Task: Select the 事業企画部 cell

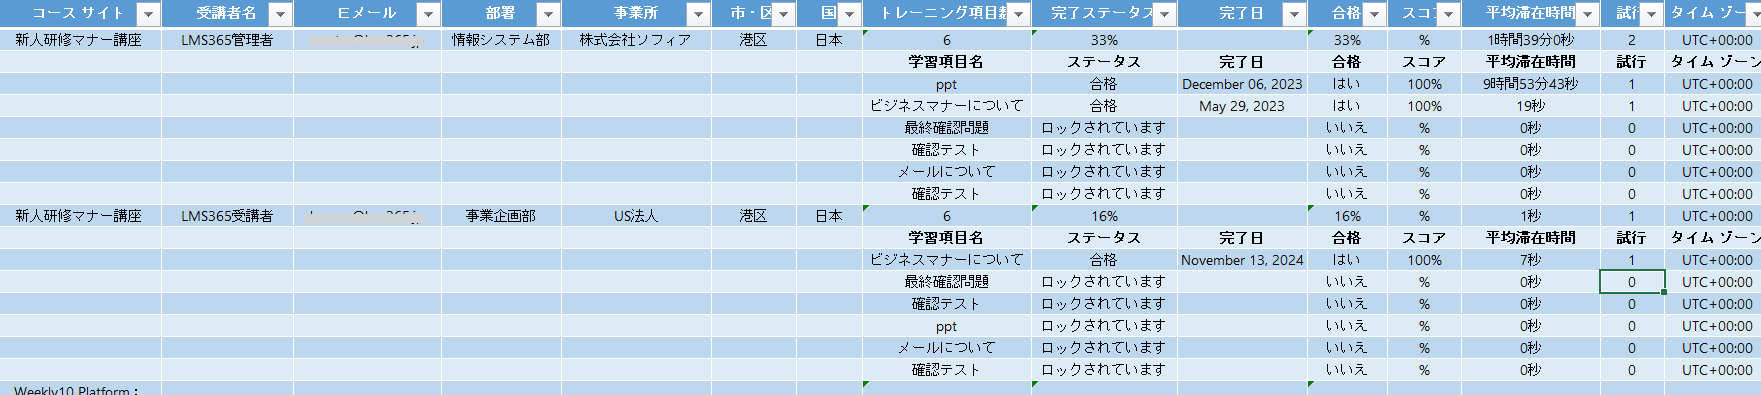Action: 501,216
